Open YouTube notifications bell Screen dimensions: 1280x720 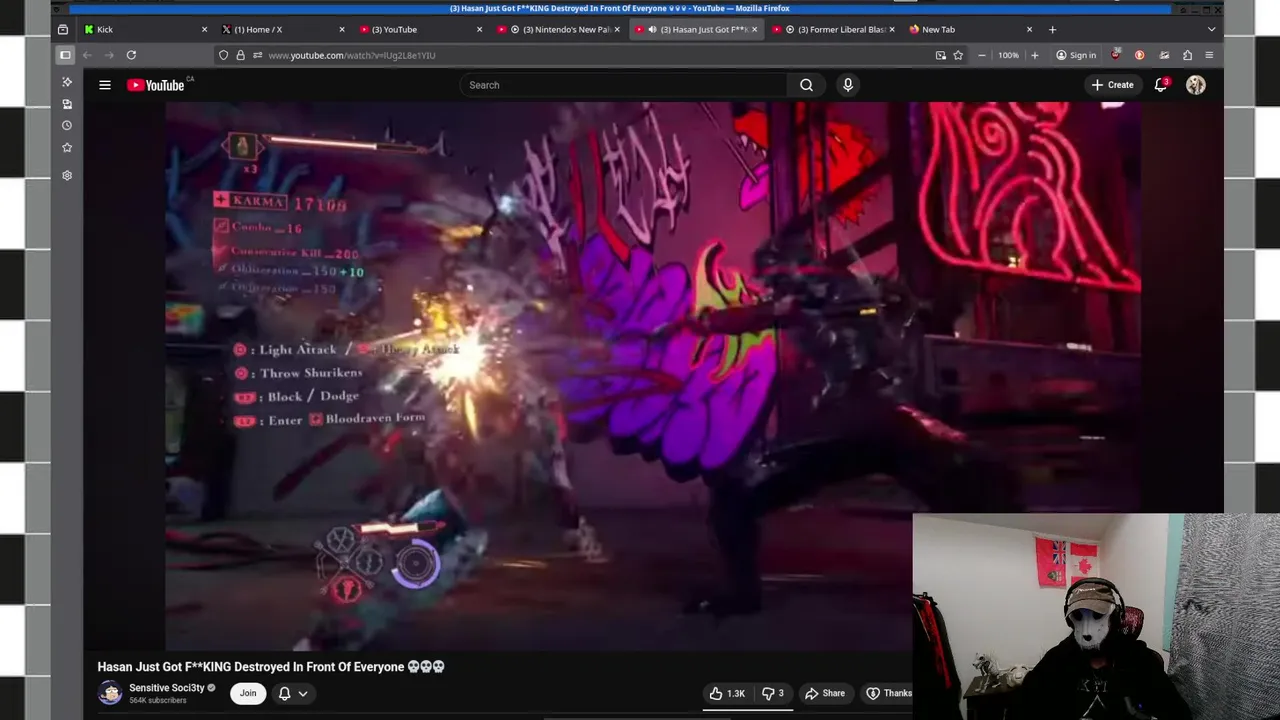pyautogui.click(x=1161, y=85)
